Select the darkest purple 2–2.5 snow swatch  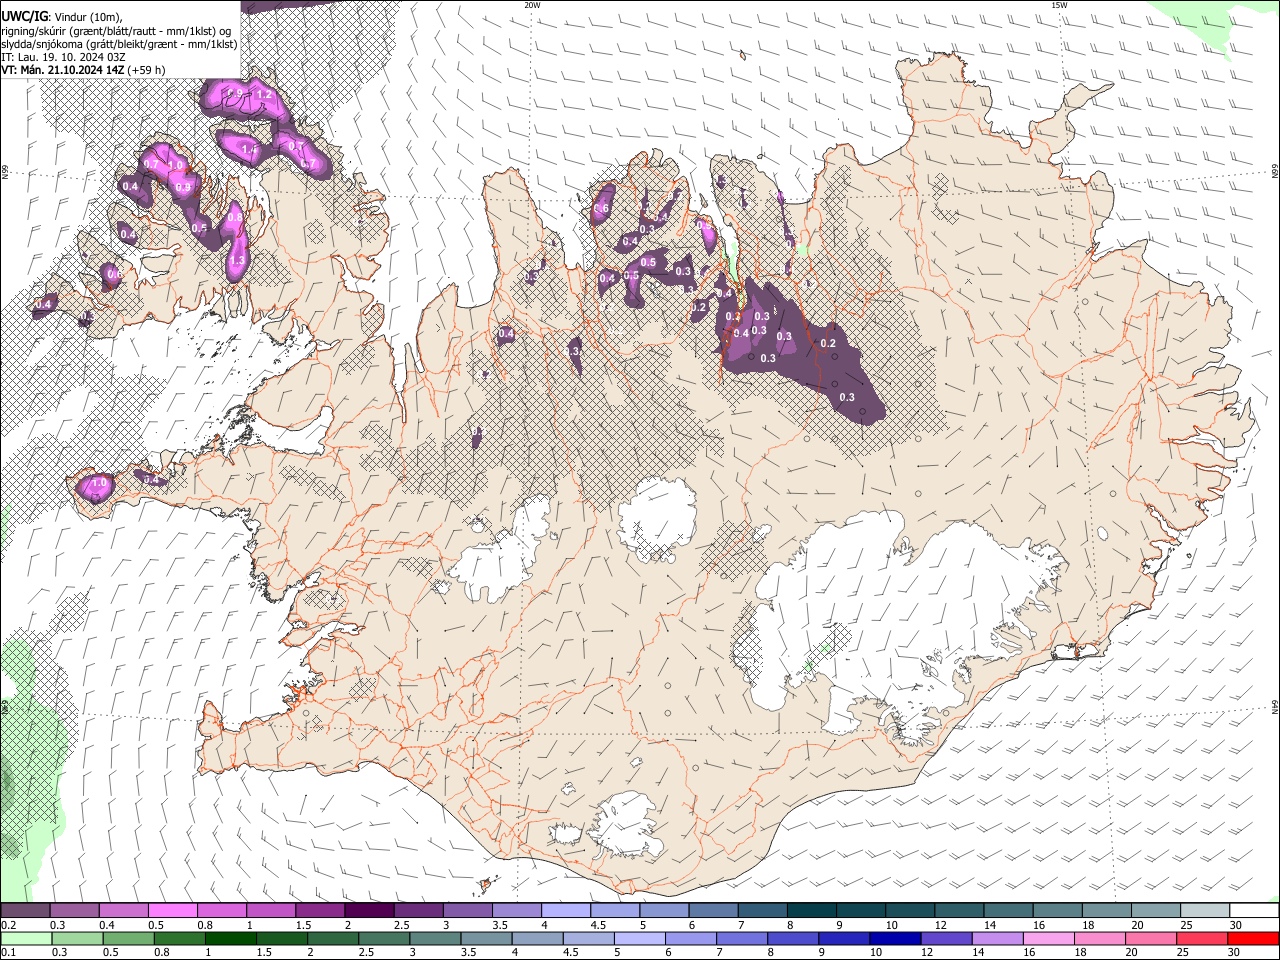[368, 911]
